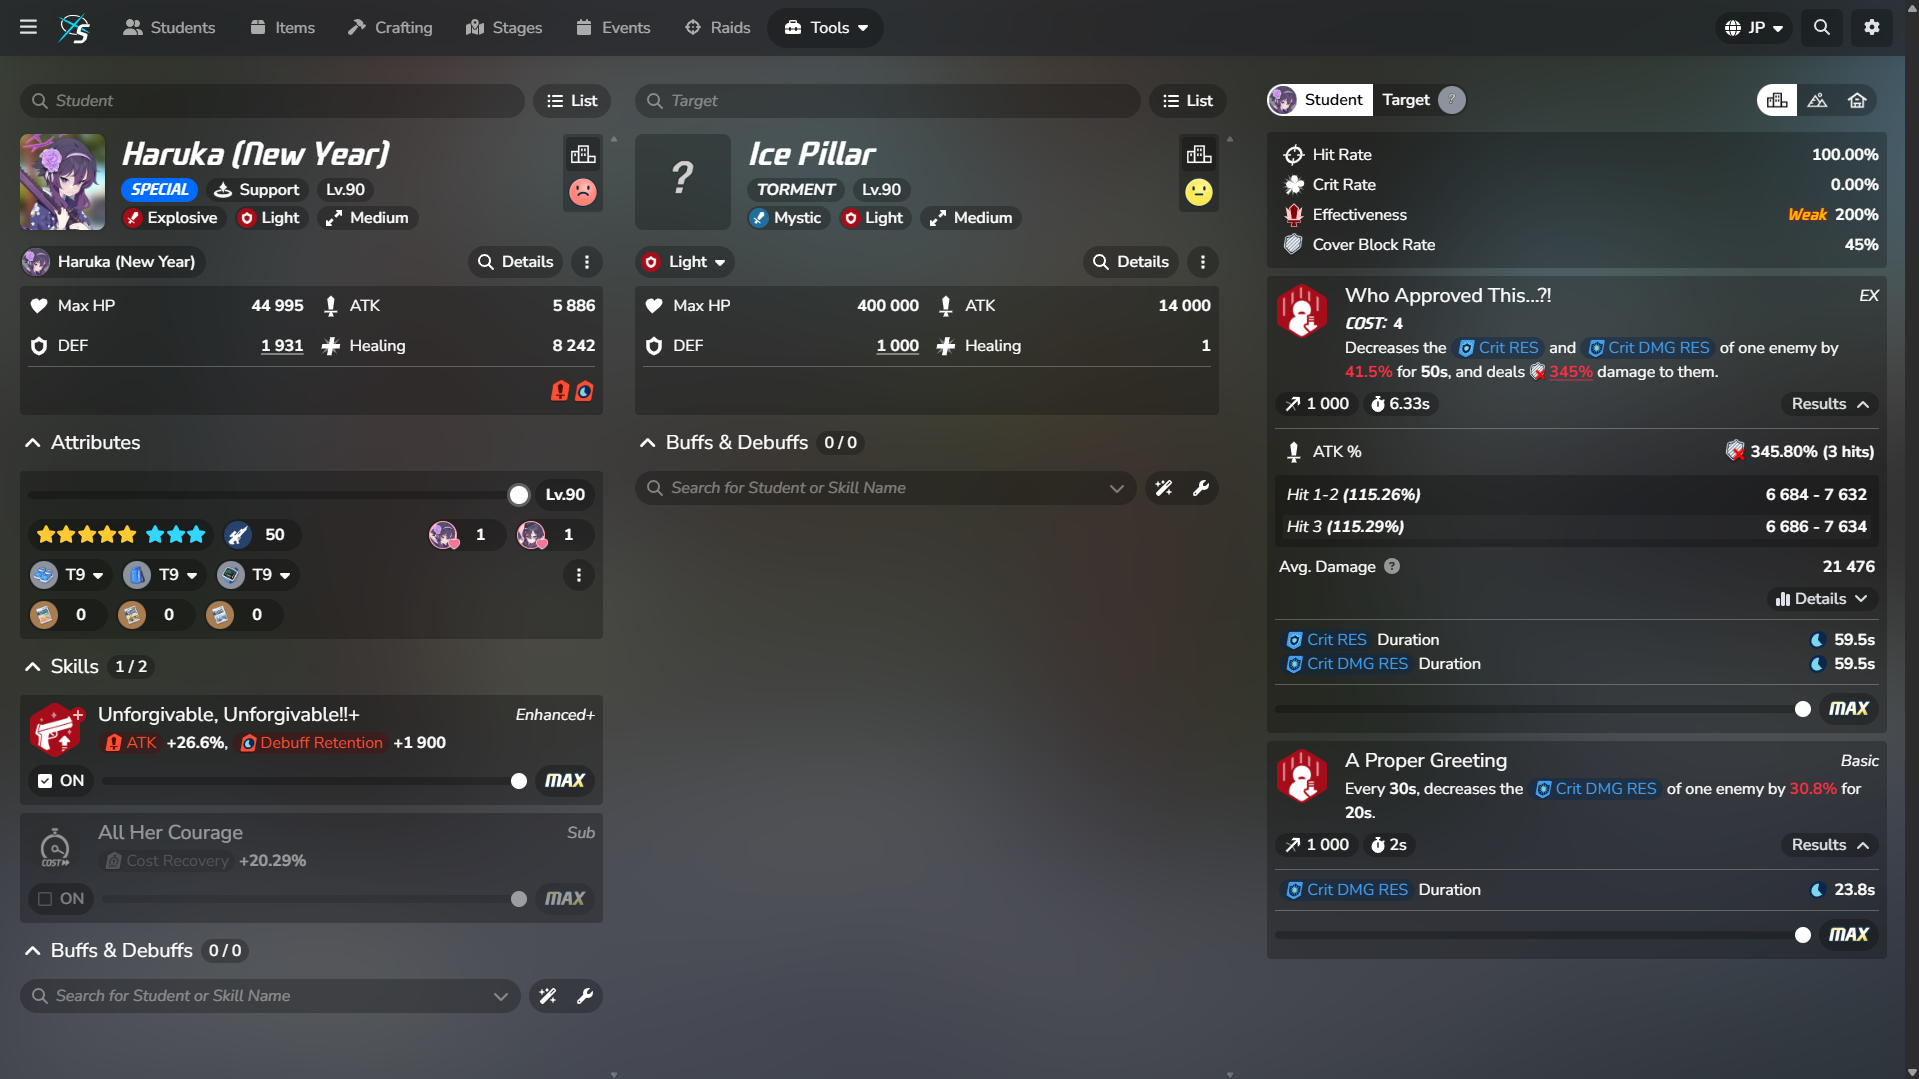Screen dimensions: 1919x1079
Task: Adjust the Lv.90 level slider handle
Action: pyautogui.click(x=518, y=495)
